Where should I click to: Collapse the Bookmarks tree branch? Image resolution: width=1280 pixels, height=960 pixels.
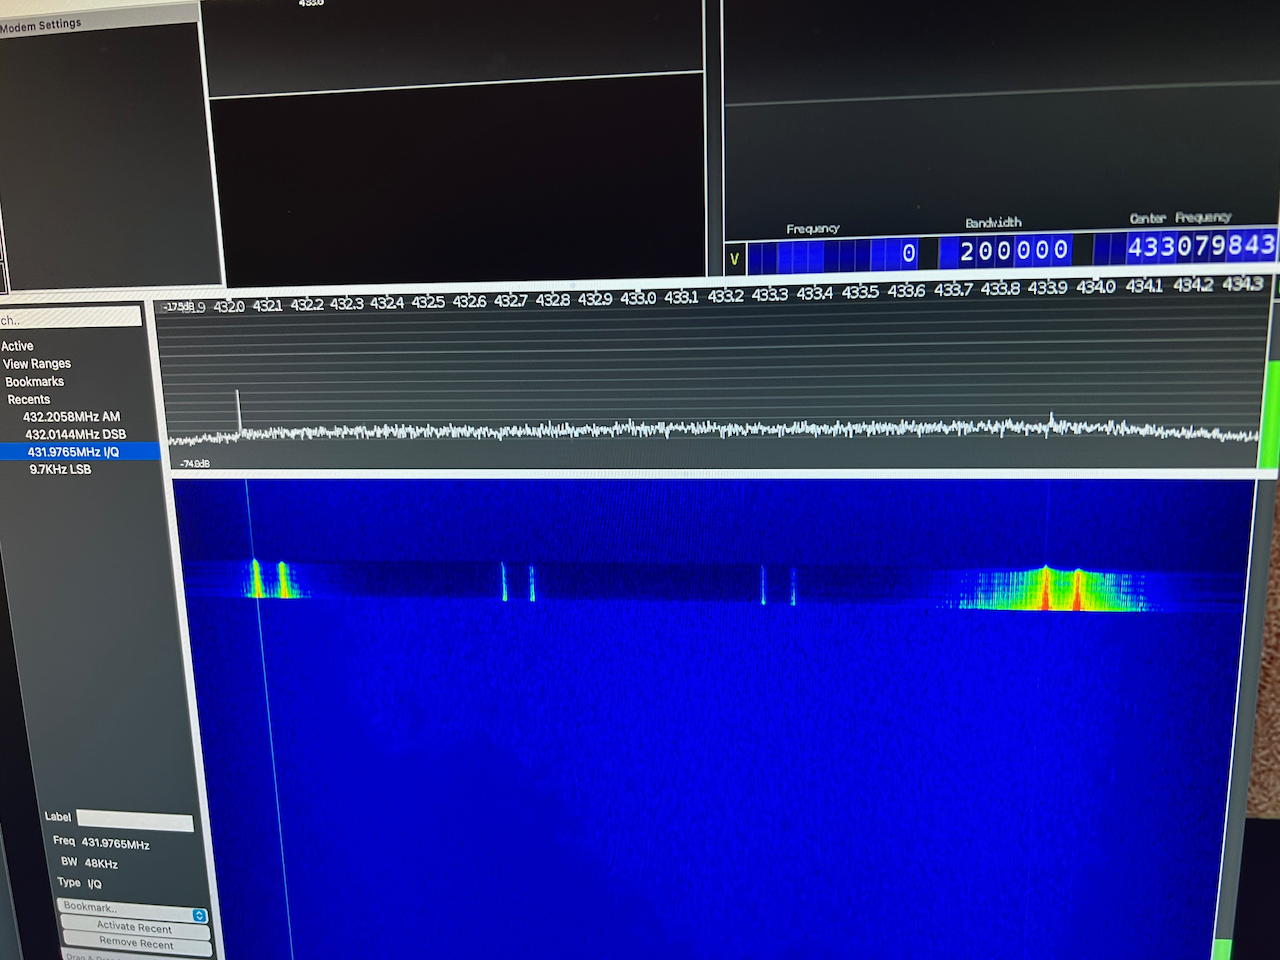coord(34,382)
